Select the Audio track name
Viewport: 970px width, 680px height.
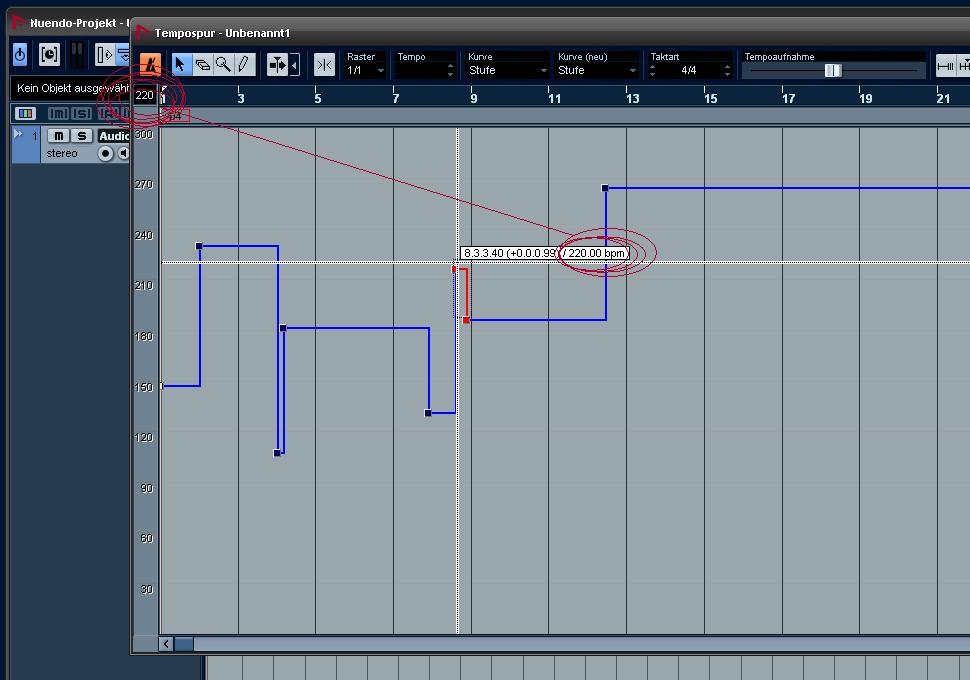[114, 136]
